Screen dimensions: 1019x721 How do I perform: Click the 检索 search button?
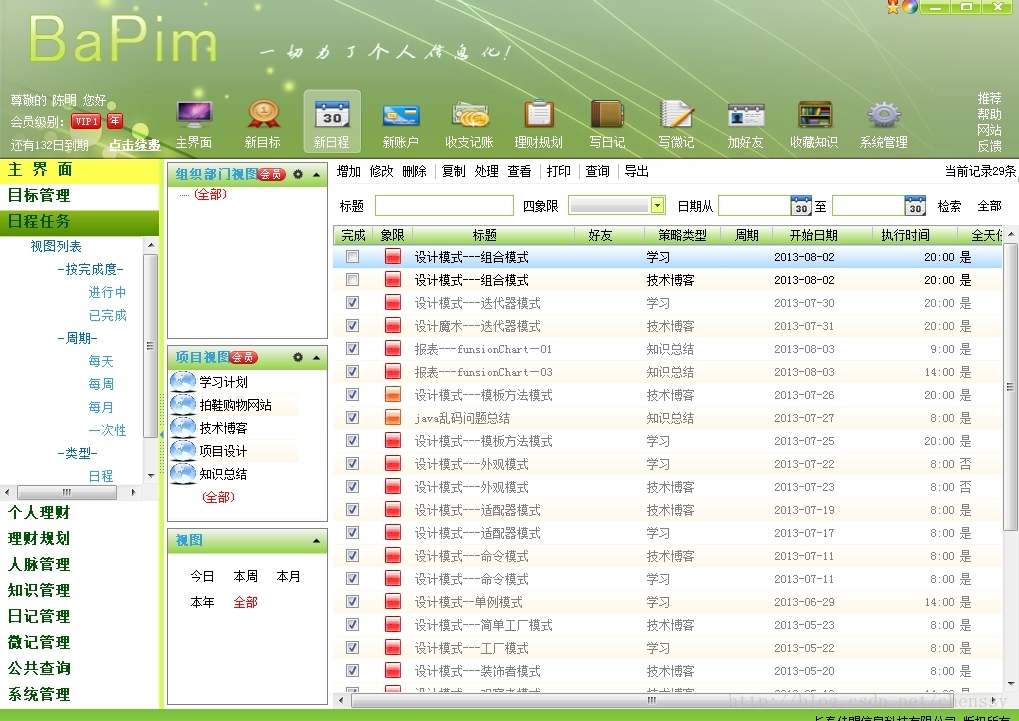point(949,206)
